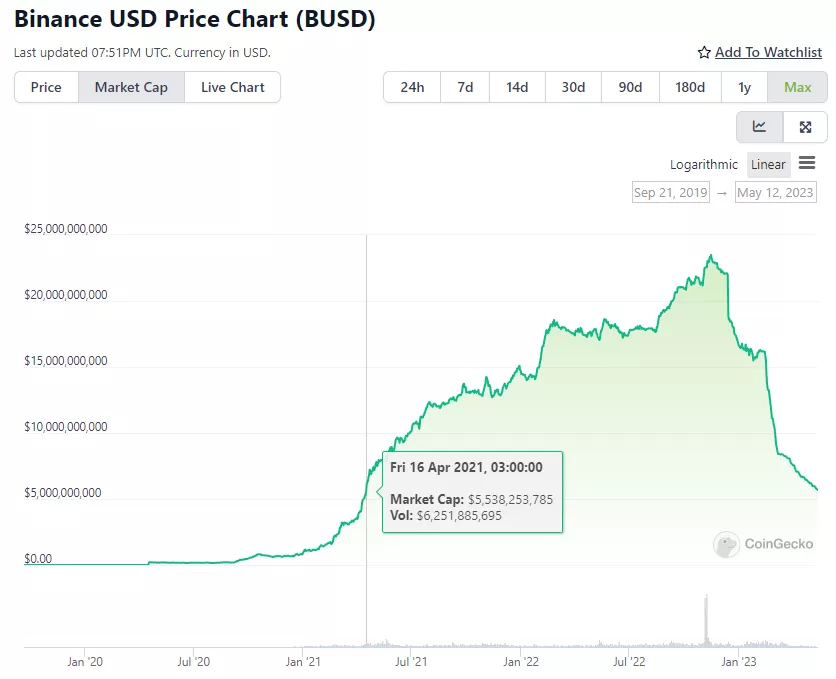Image resolution: width=836 pixels, height=679 pixels.
Task: Click the Sep 21, 2019 start date field
Action: [670, 192]
